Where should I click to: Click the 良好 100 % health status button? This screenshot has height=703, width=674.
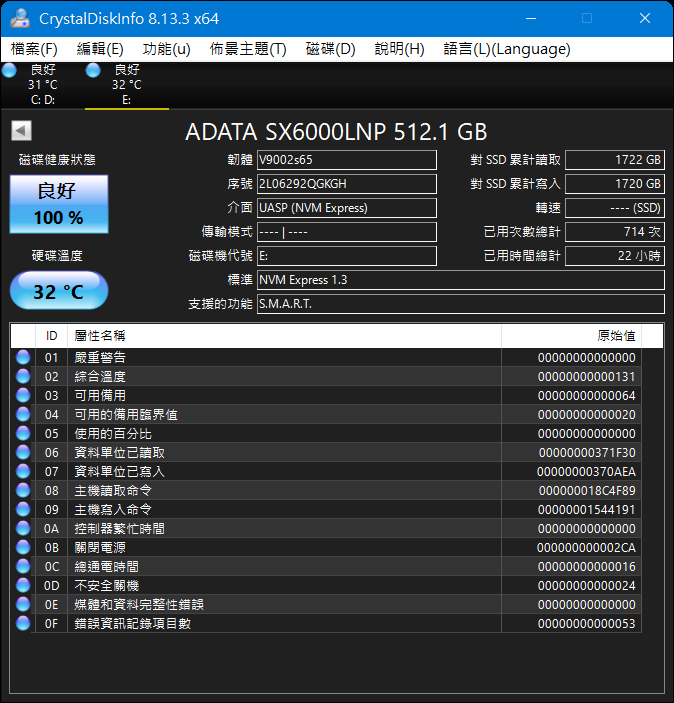[59, 204]
